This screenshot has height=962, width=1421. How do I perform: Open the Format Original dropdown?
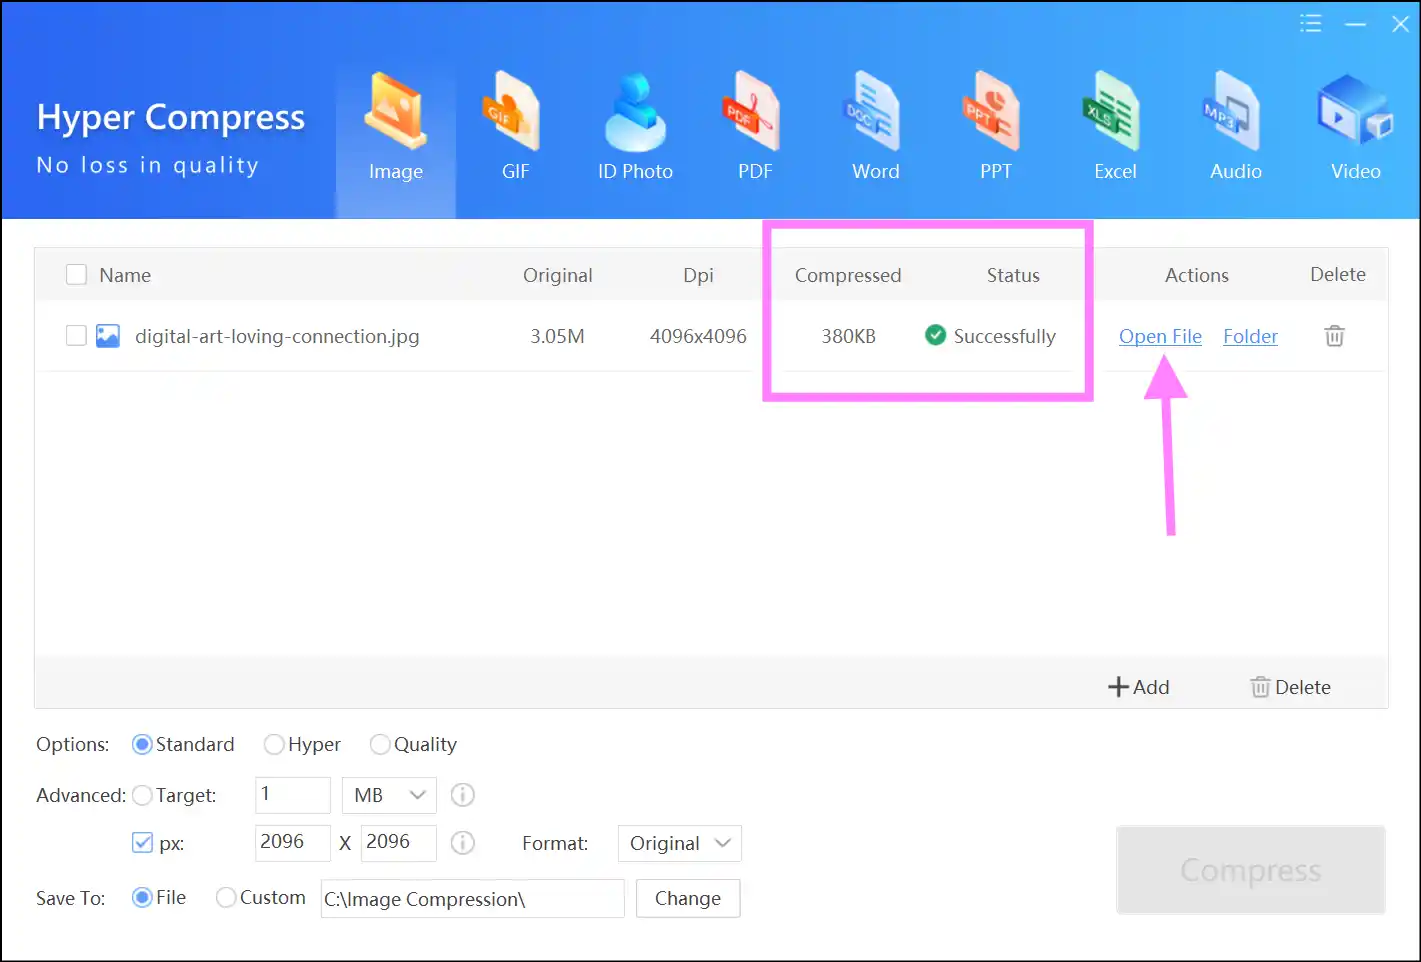click(679, 843)
